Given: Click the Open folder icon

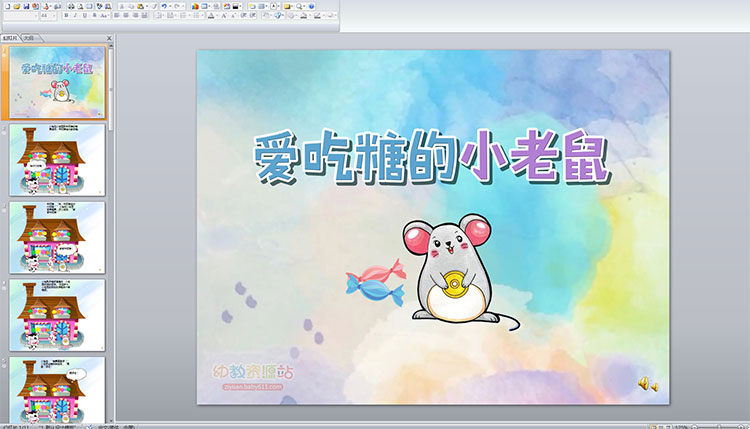Looking at the screenshot, I should click(x=15, y=6).
